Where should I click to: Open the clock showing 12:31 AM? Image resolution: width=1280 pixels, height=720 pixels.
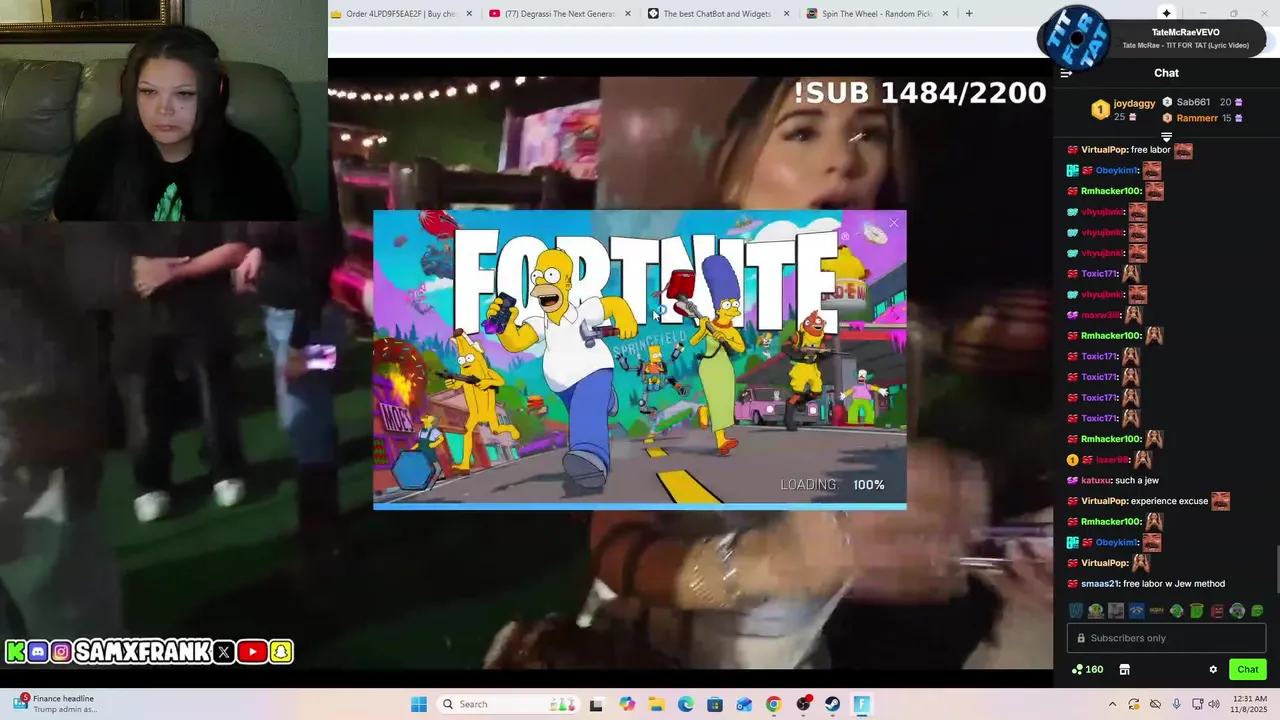pos(1250,704)
